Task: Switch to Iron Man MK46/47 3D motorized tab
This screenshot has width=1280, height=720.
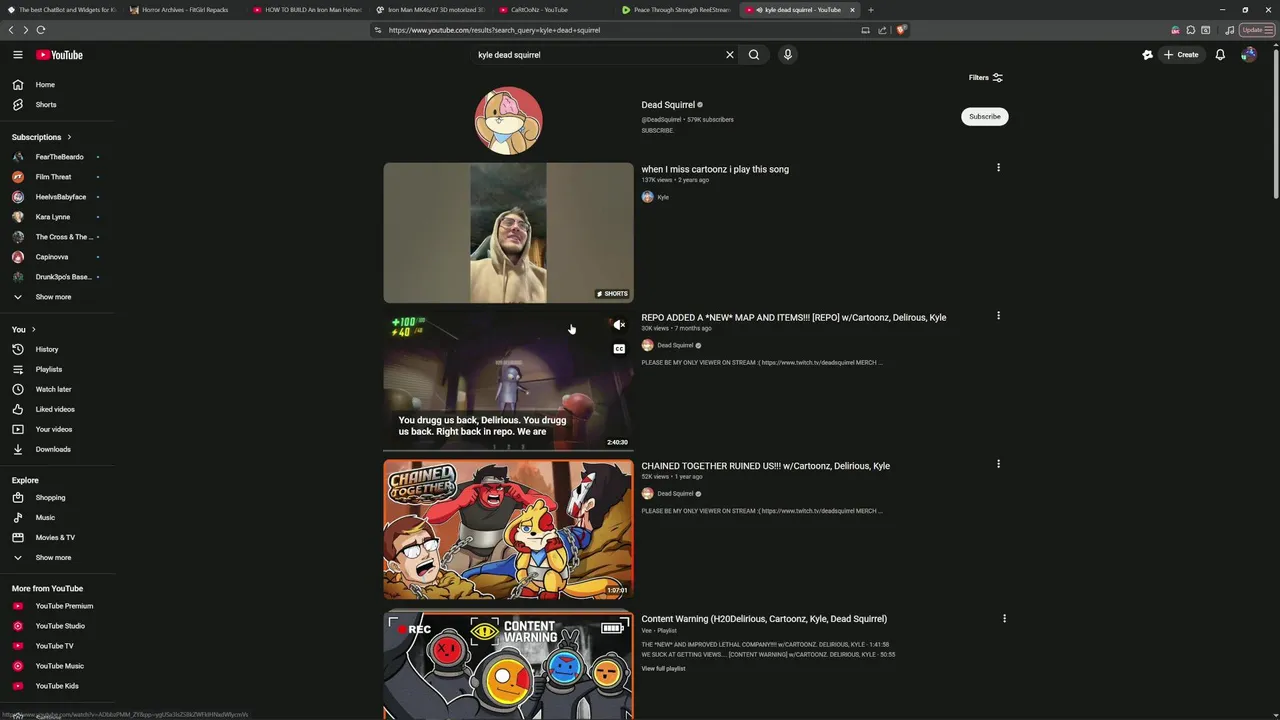Action: pyautogui.click(x=430, y=10)
